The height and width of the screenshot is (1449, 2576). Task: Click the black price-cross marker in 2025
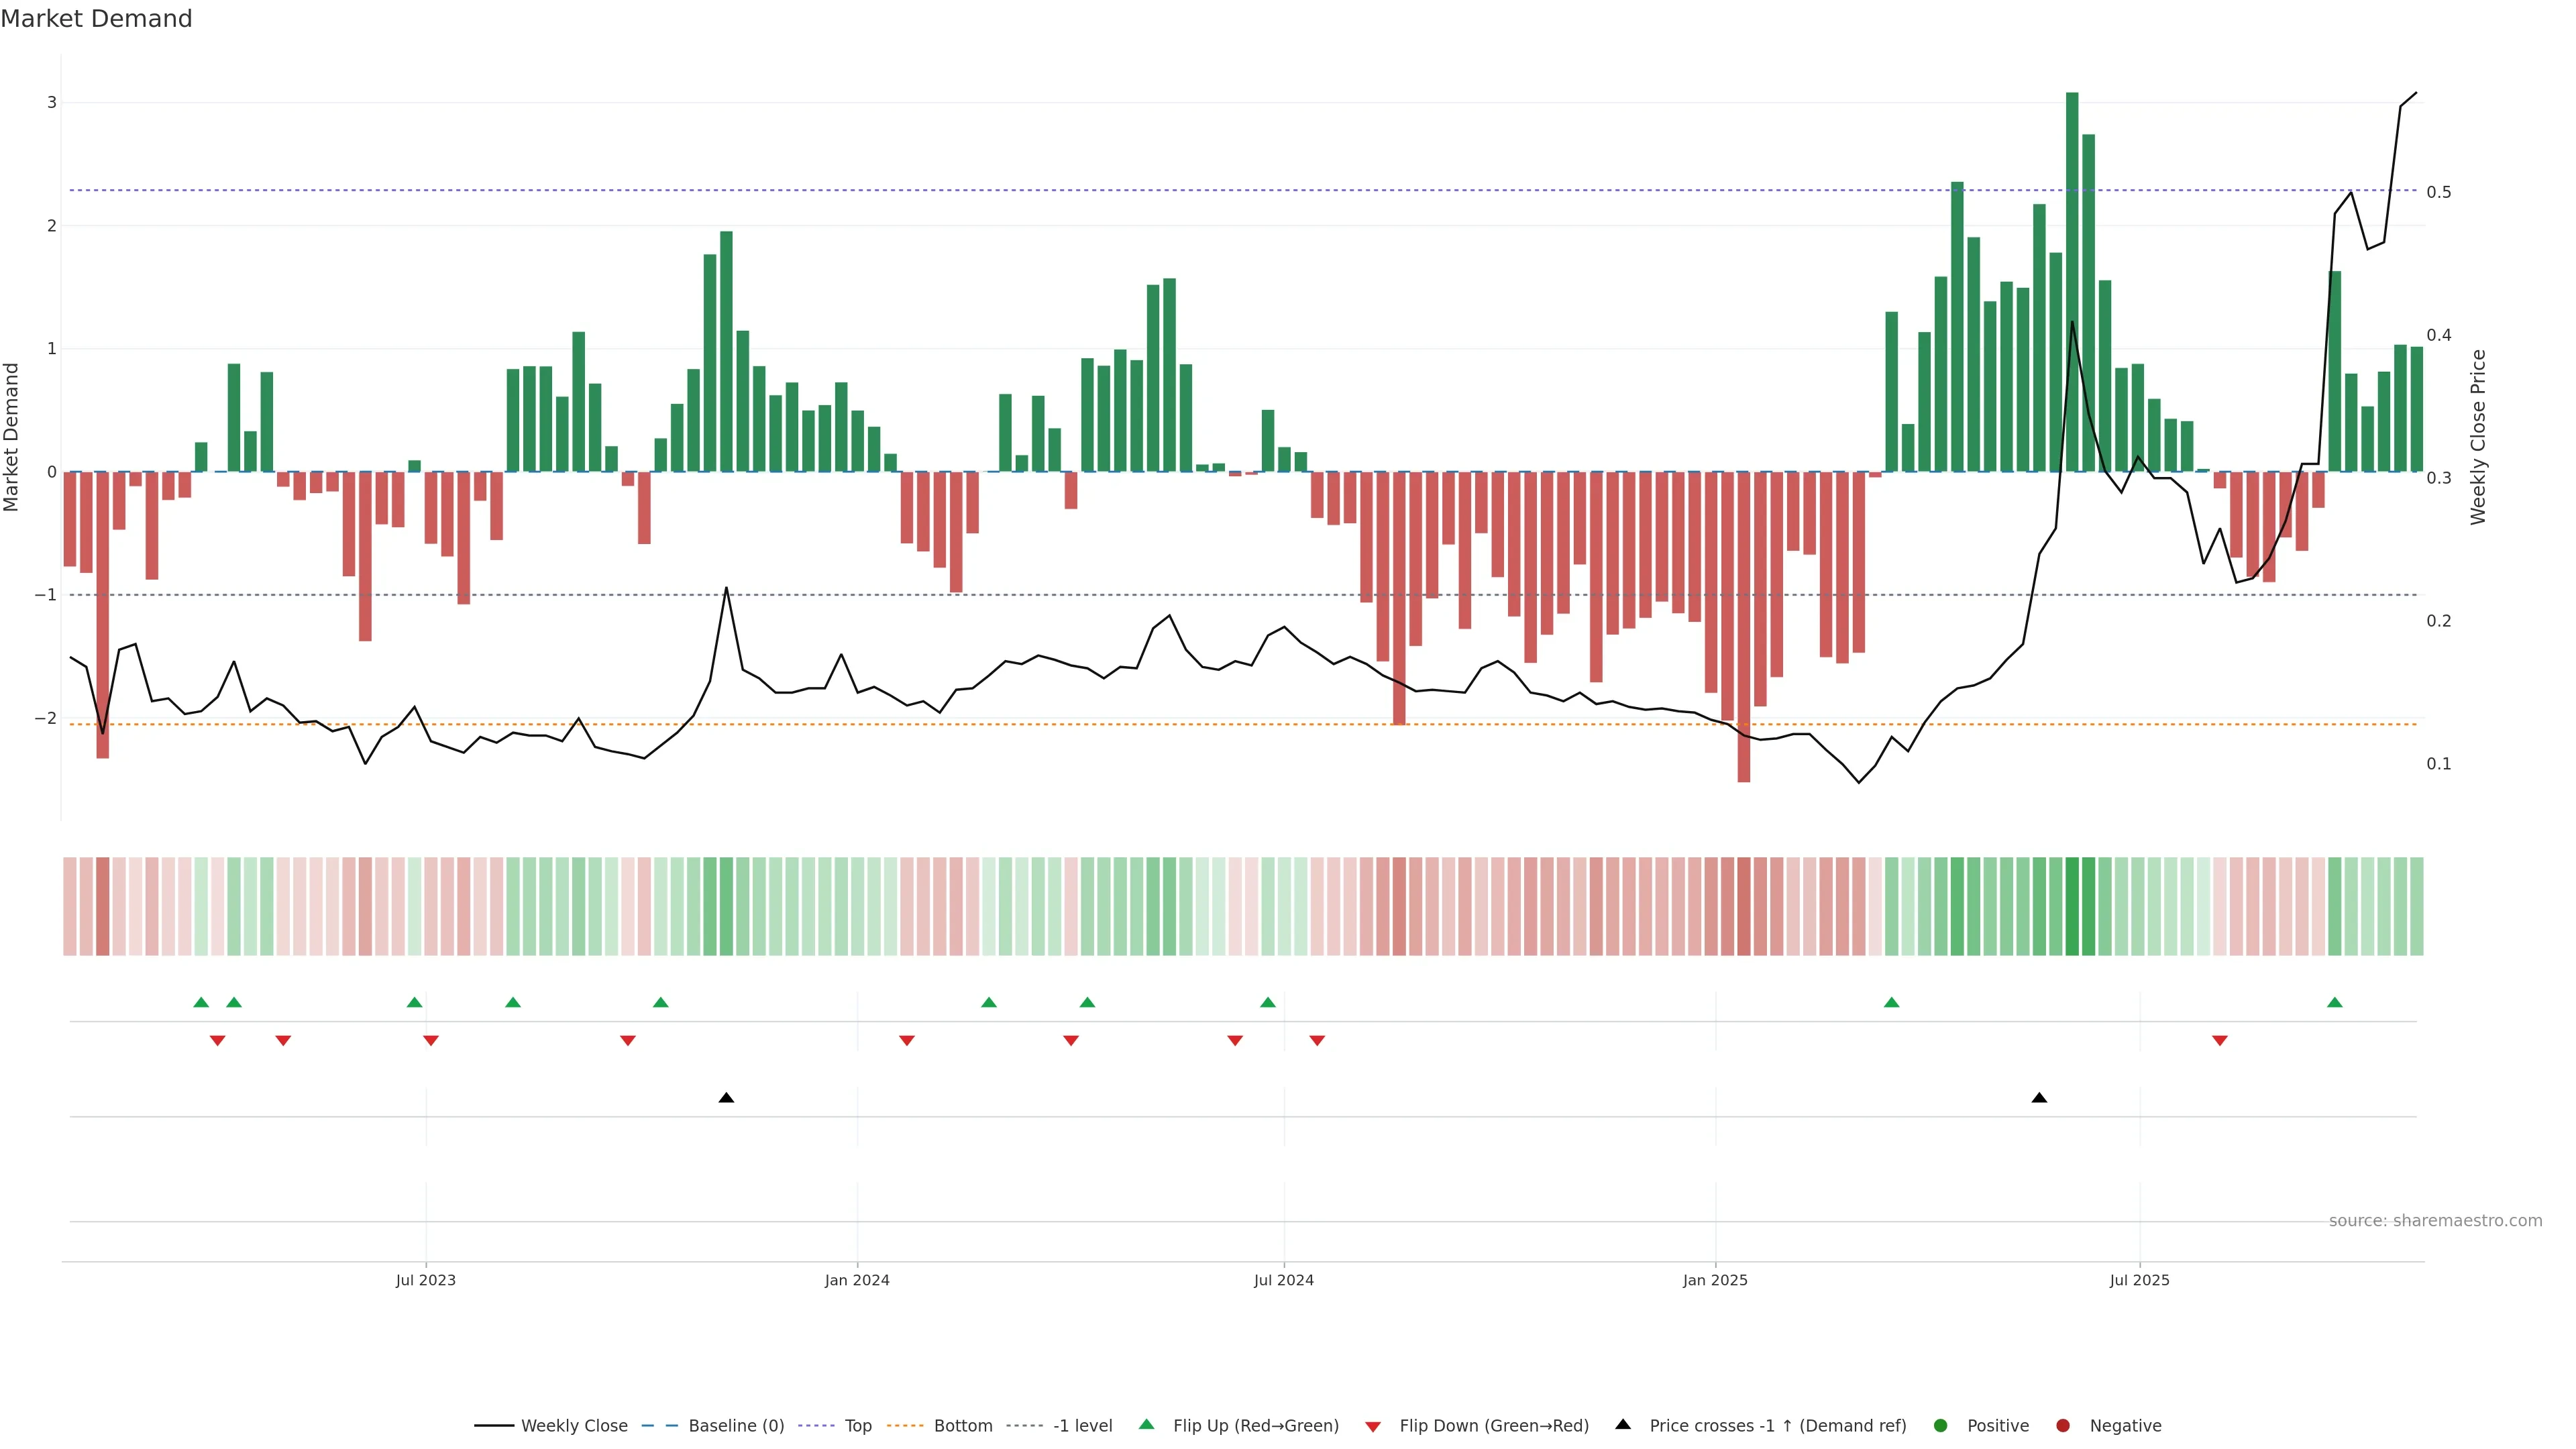pyautogui.click(x=2039, y=1098)
